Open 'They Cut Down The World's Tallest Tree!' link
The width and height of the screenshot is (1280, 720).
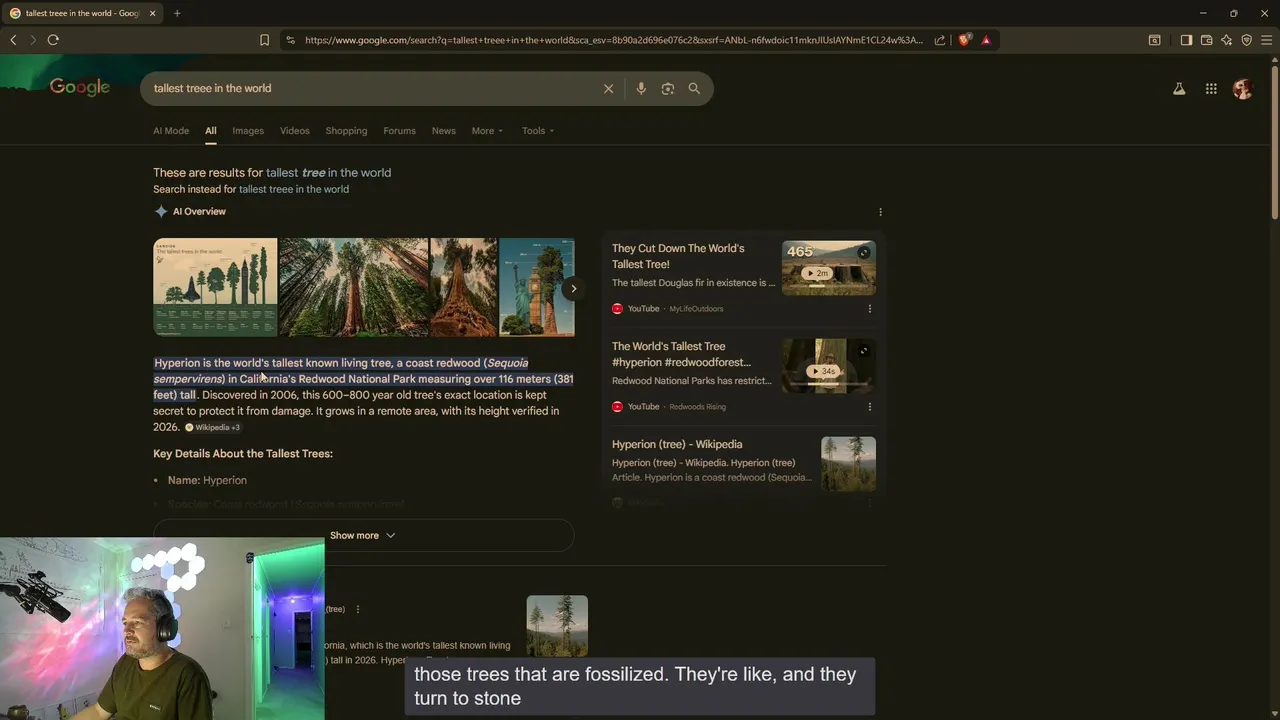click(678, 256)
